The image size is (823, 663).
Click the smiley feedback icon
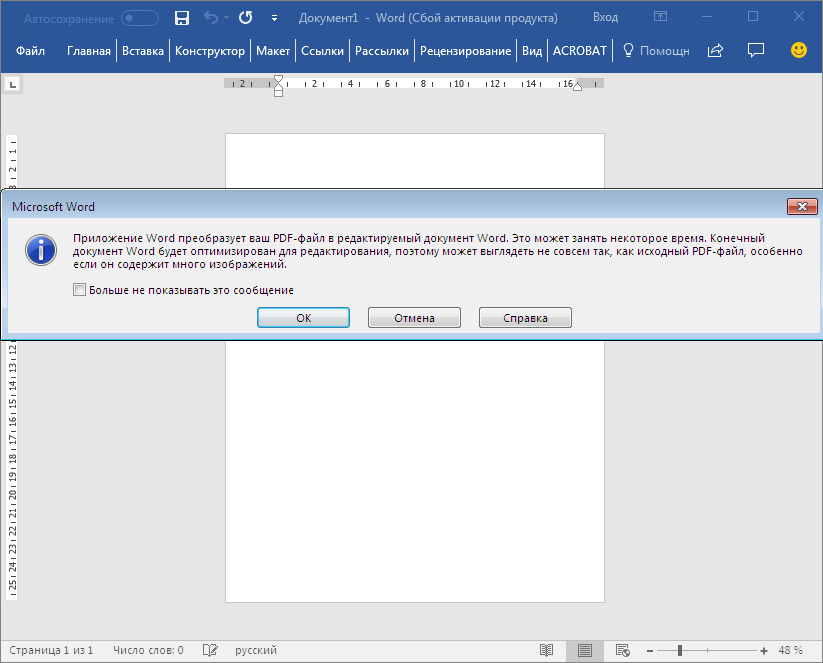click(x=798, y=50)
